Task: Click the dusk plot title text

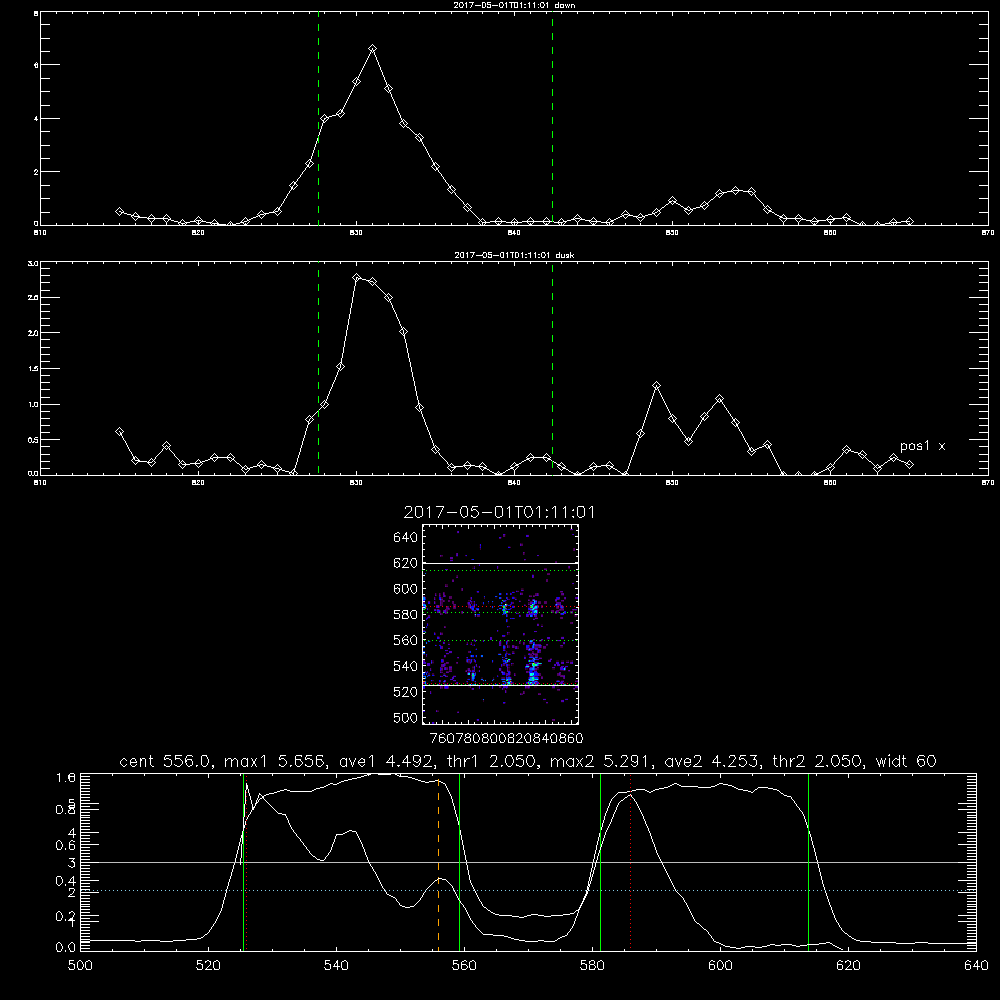Action: point(514,255)
